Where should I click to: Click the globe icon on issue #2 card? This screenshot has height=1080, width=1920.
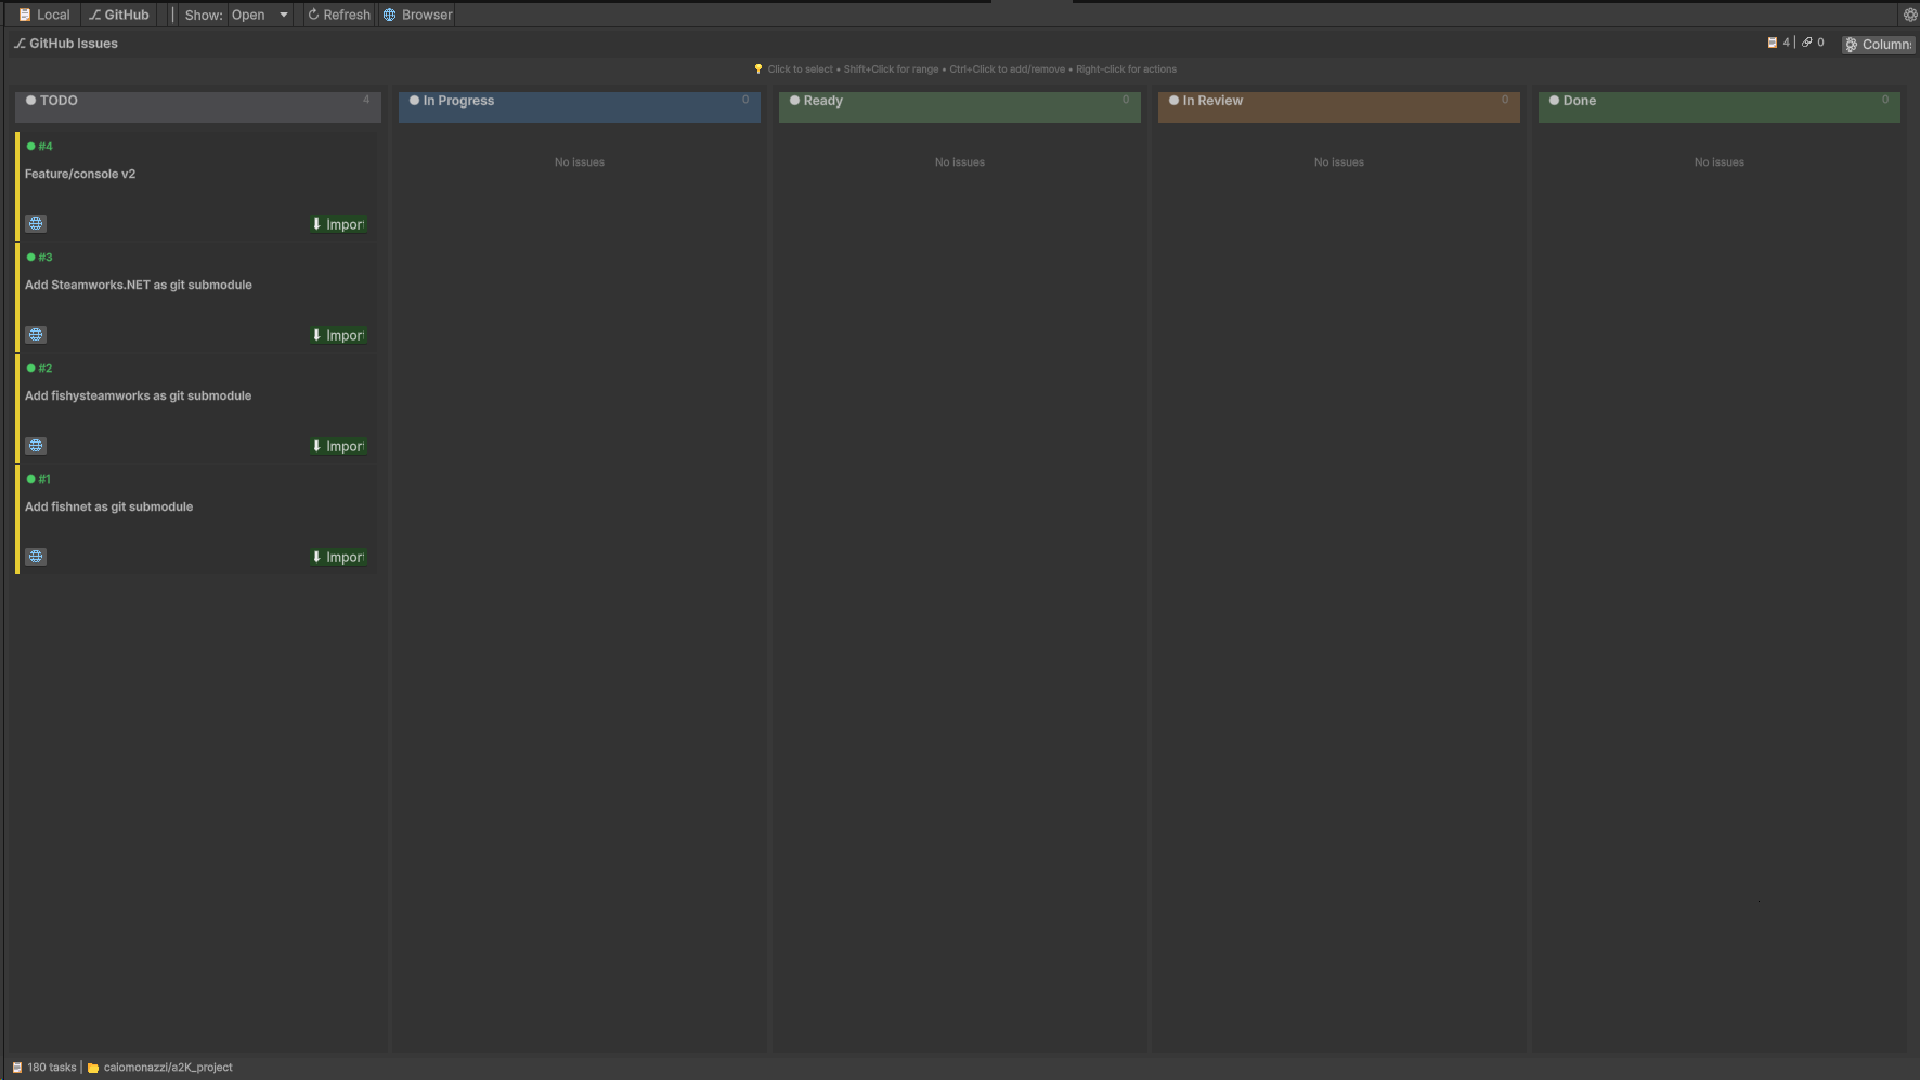click(36, 446)
